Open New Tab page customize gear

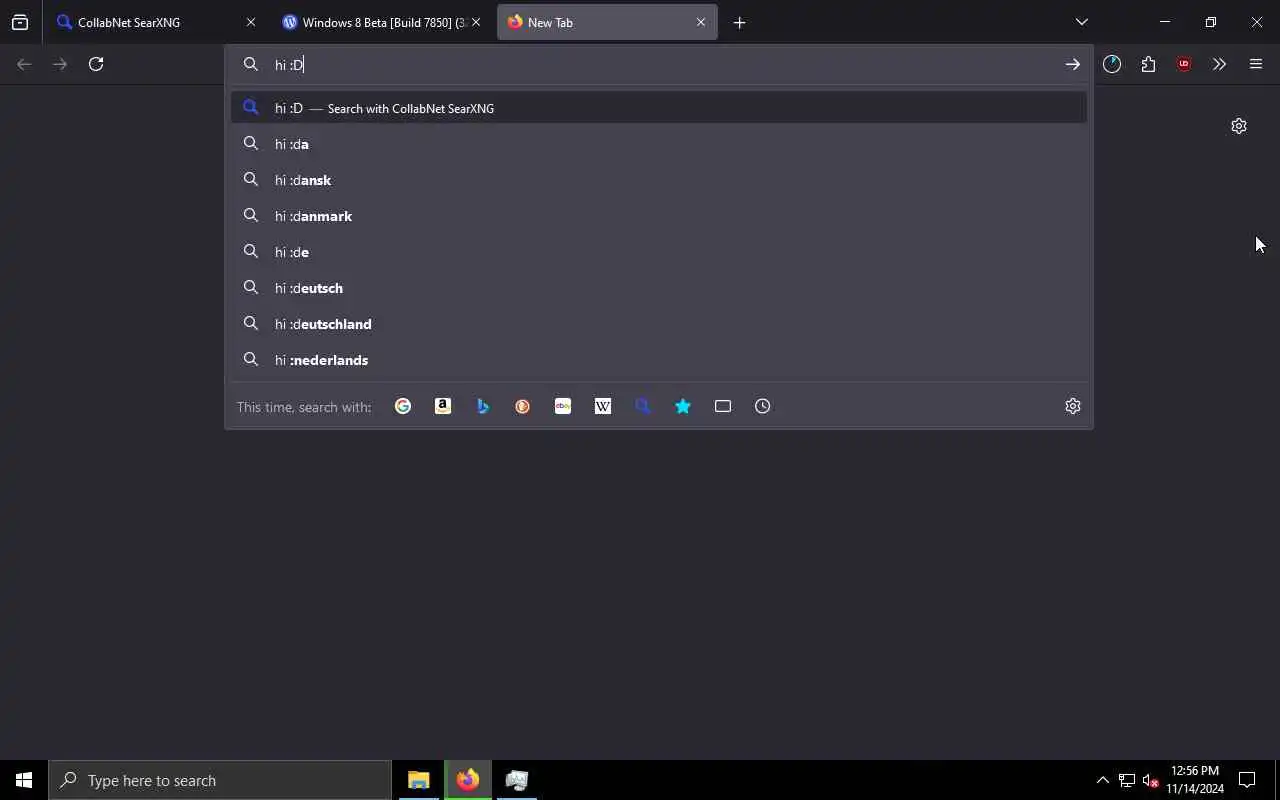tap(1239, 126)
